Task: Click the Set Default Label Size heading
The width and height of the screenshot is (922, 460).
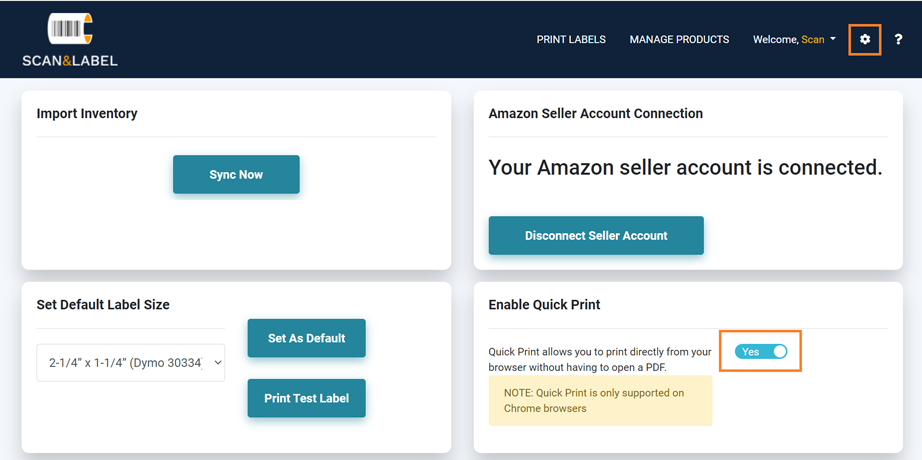Action: pos(103,305)
